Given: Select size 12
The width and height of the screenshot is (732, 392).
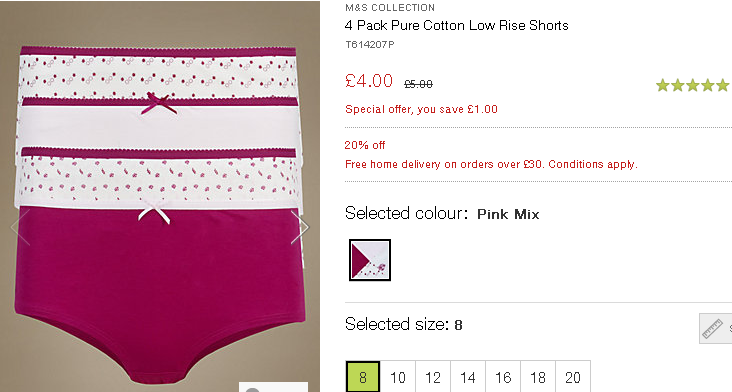Looking at the screenshot, I should click(x=433, y=377).
